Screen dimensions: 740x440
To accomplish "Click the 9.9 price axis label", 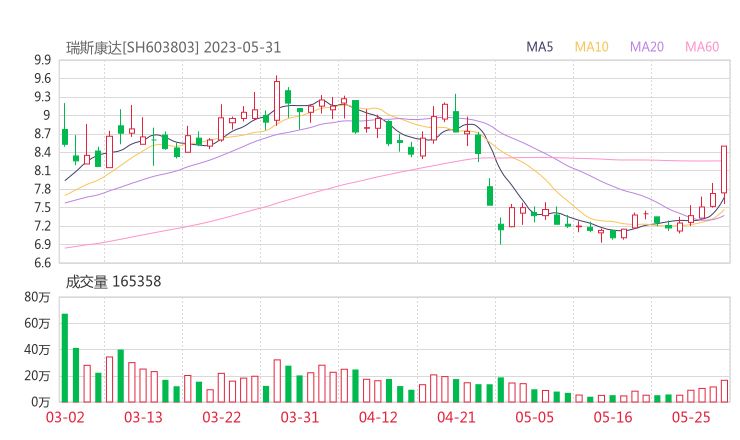I will (42, 60).
